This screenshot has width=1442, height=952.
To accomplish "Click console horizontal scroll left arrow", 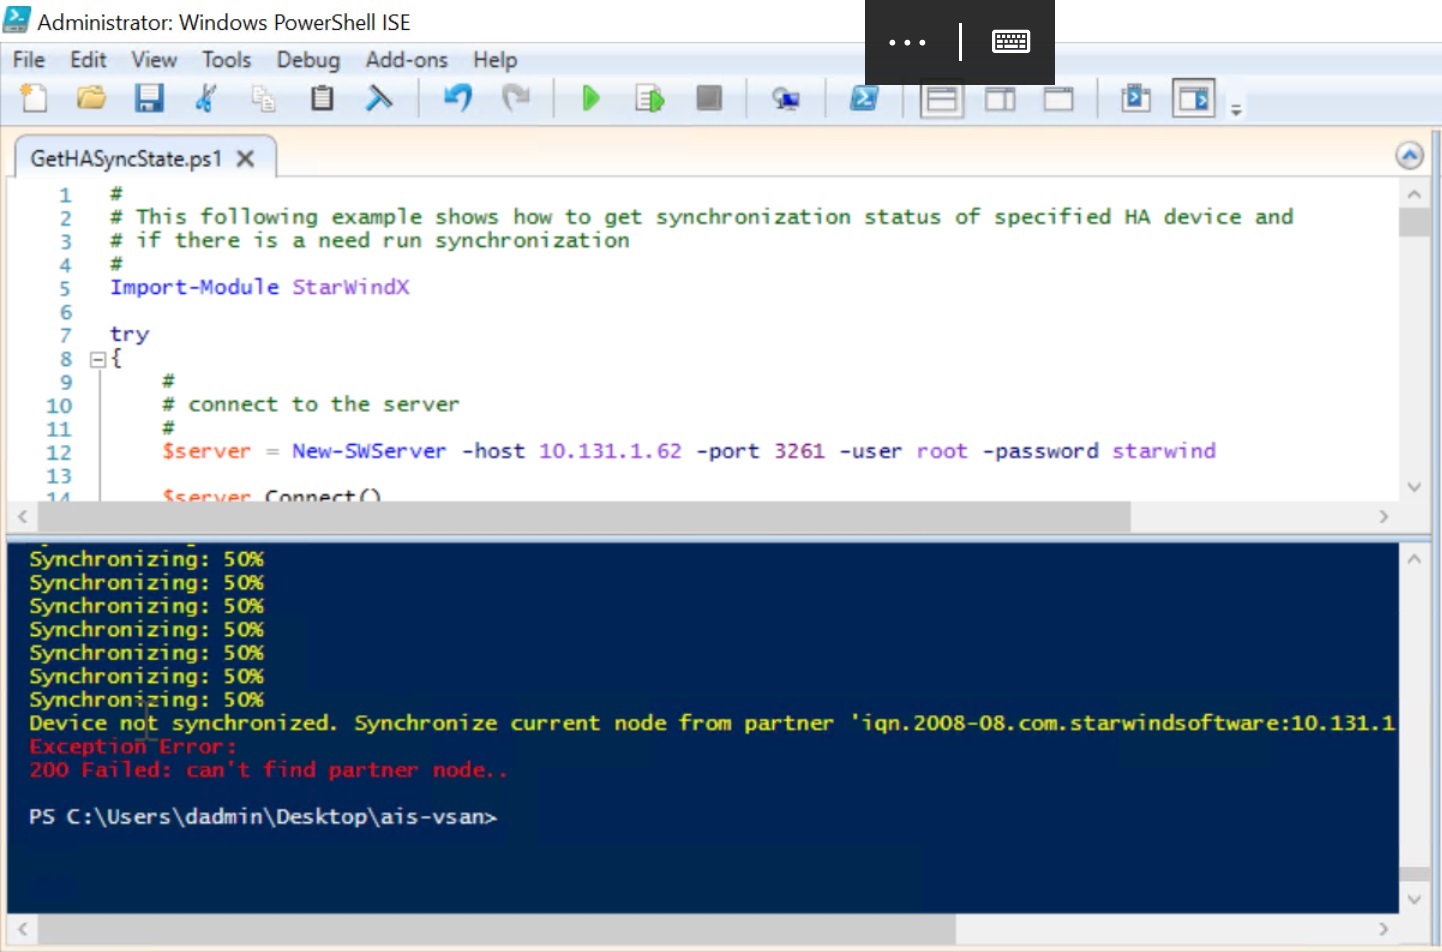I will [x=22, y=929].
